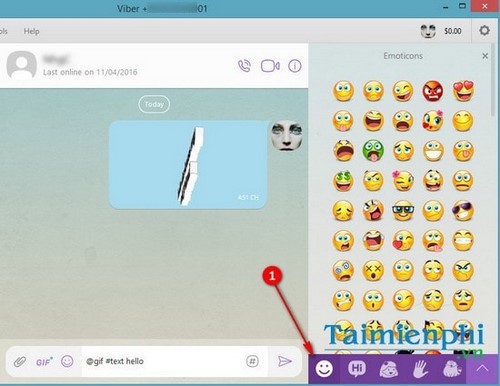Insert the nerd glasses emoticon
Screen dimensions: 500x386
tap(403, 211)
